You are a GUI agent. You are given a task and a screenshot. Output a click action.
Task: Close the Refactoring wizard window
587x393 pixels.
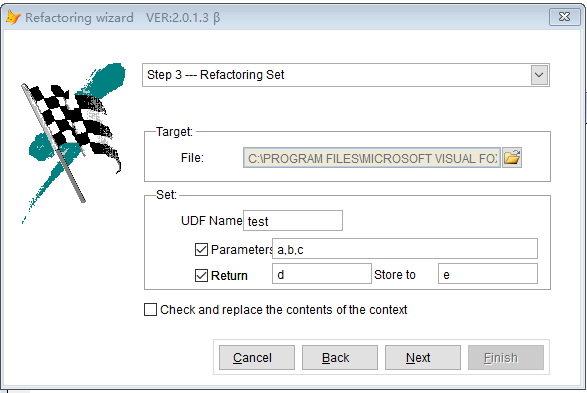(x=564, y=17)
